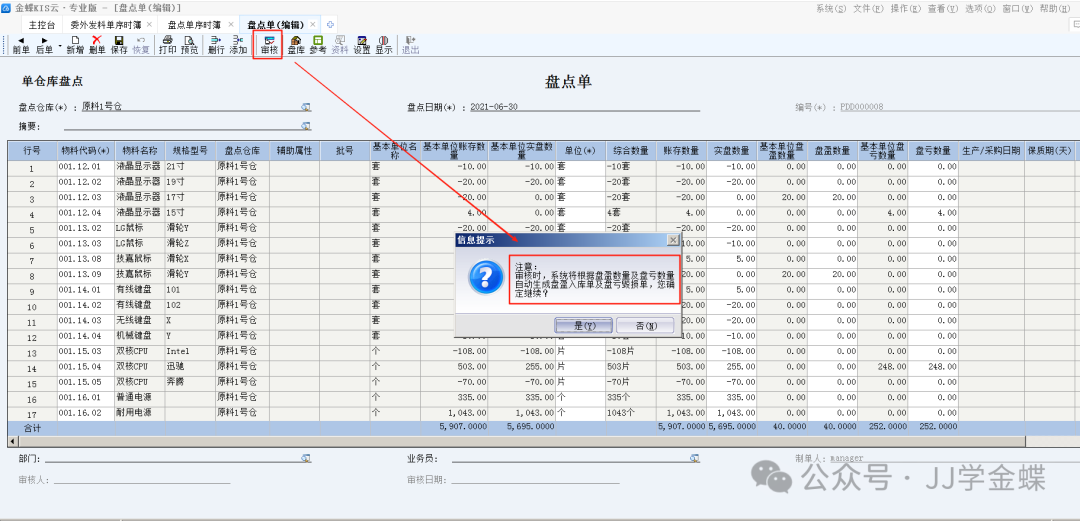Open the 业务员 field lookup selector

click(x=694, y=459)
